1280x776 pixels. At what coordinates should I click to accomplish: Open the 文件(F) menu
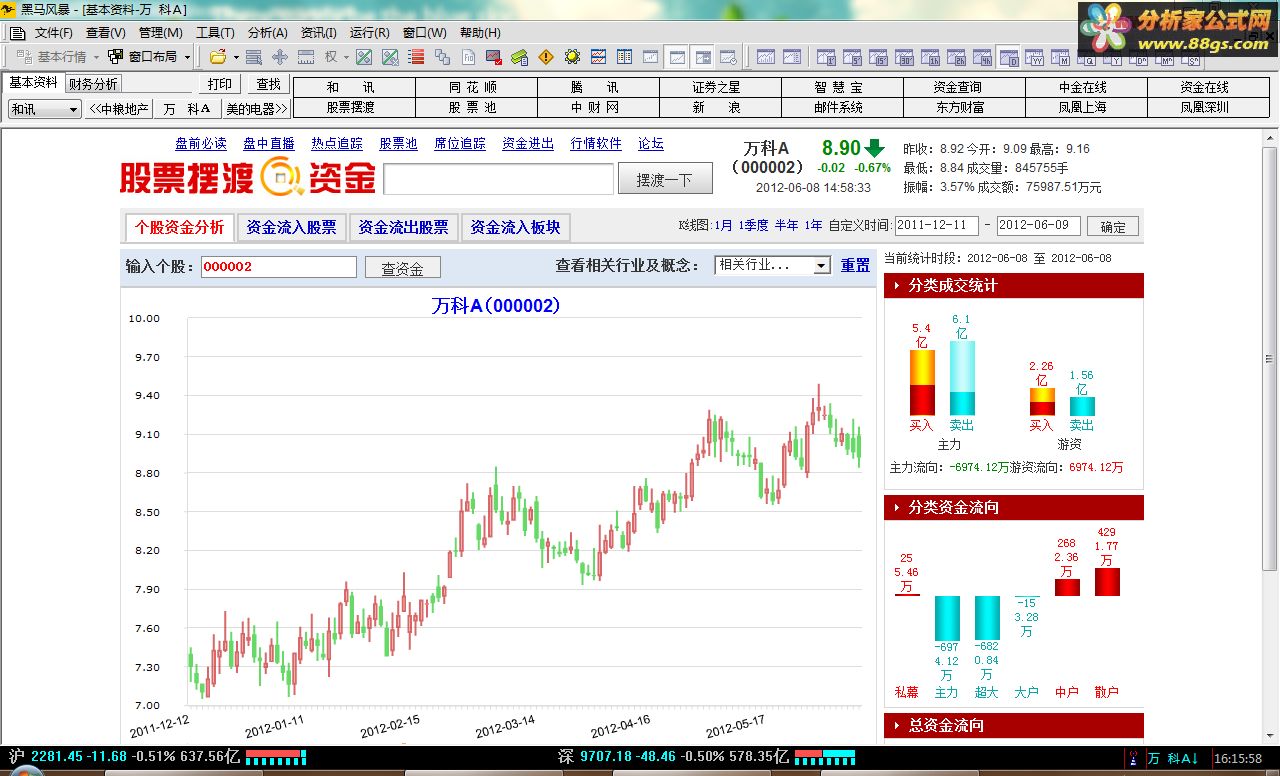pos(54,32)
